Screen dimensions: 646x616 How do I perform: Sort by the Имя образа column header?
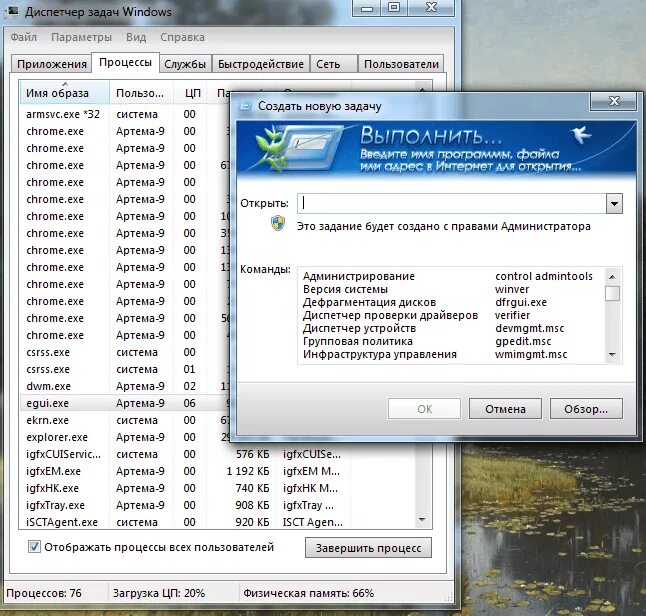(x=64, y=93)
